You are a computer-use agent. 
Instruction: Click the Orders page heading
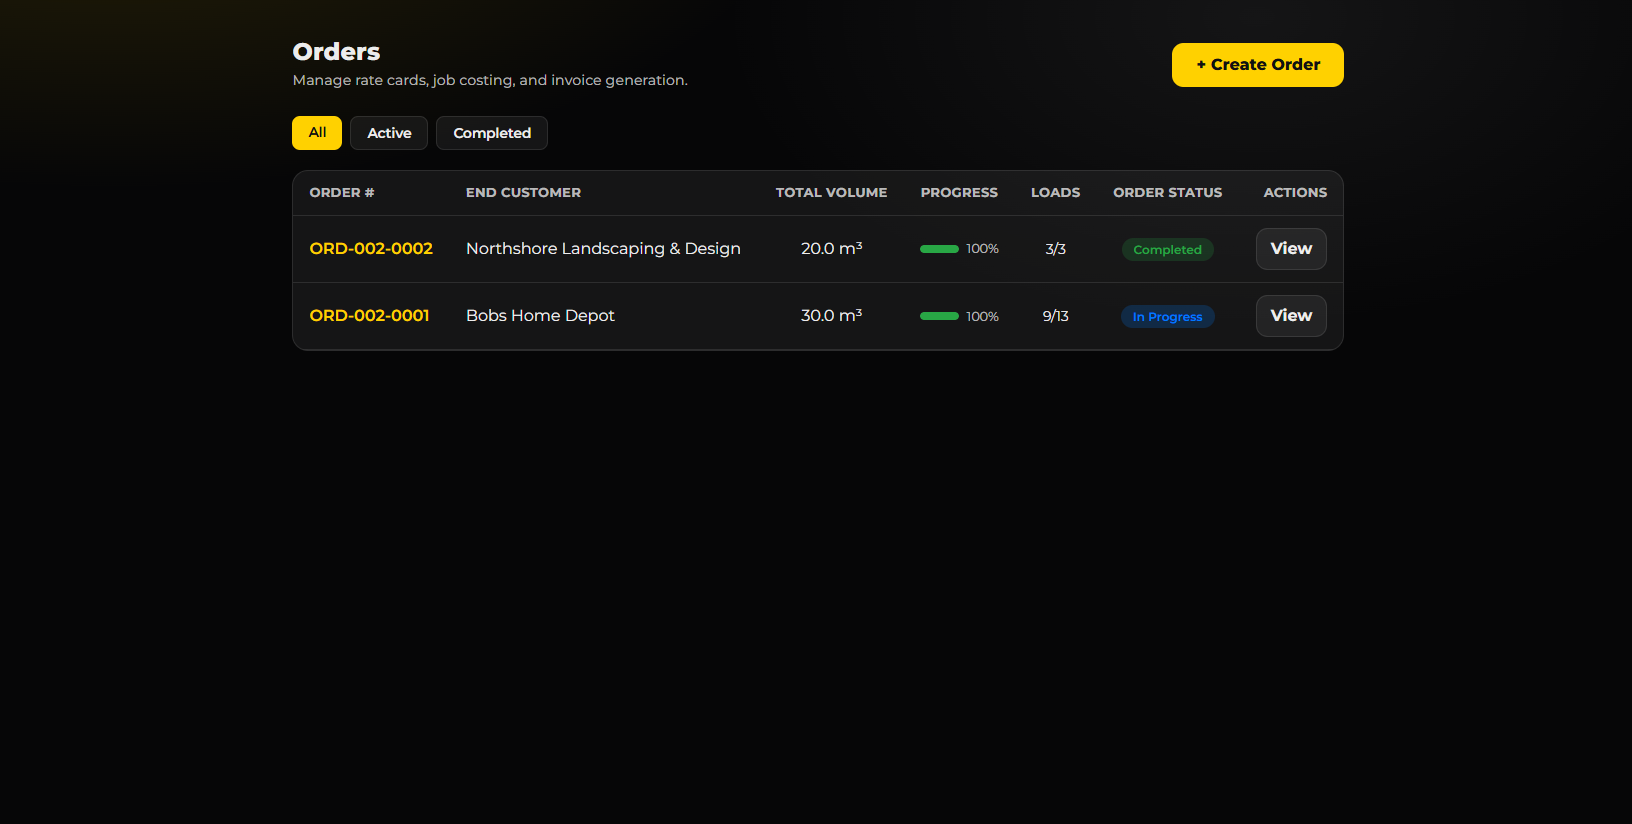click(336, 52)
